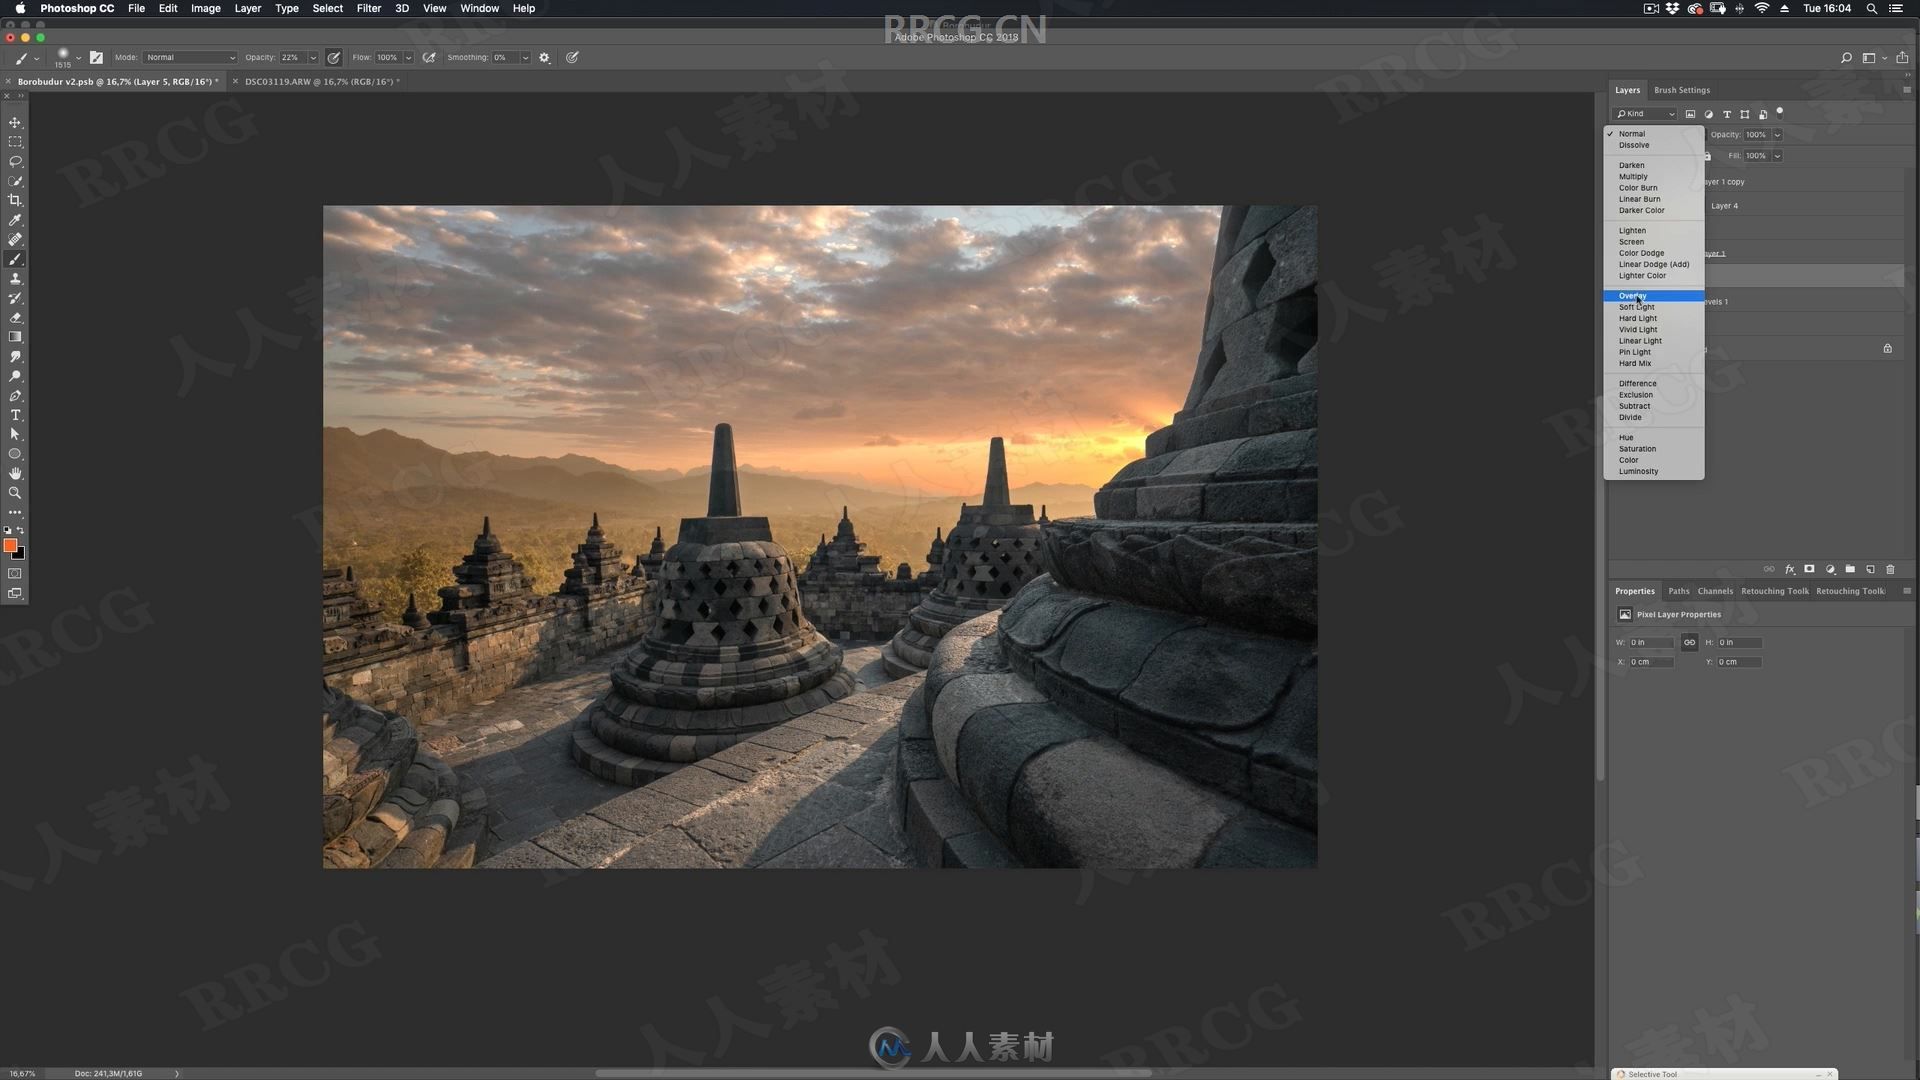1920x1080 pixels.
Task: Click on Borobudur v2.psd tab
Action: click(x=115, y=80)
